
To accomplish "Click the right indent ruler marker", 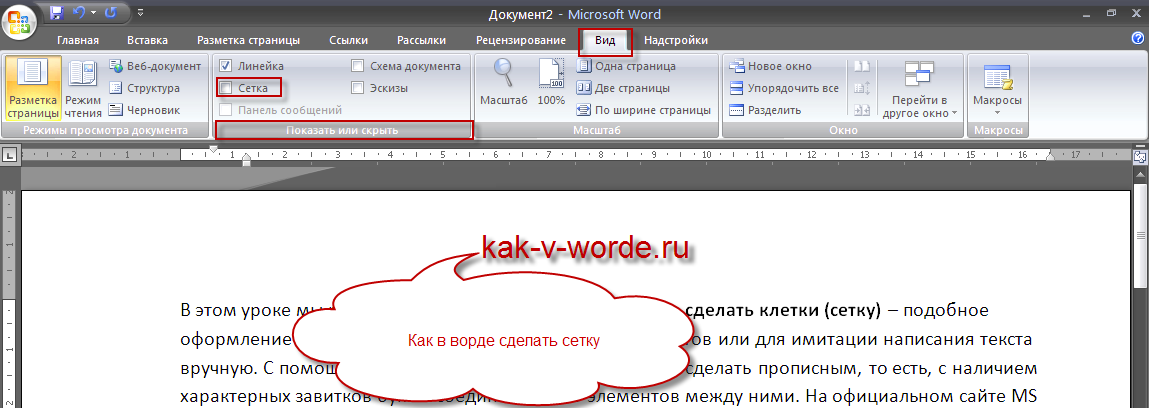I will [1049, 157].
